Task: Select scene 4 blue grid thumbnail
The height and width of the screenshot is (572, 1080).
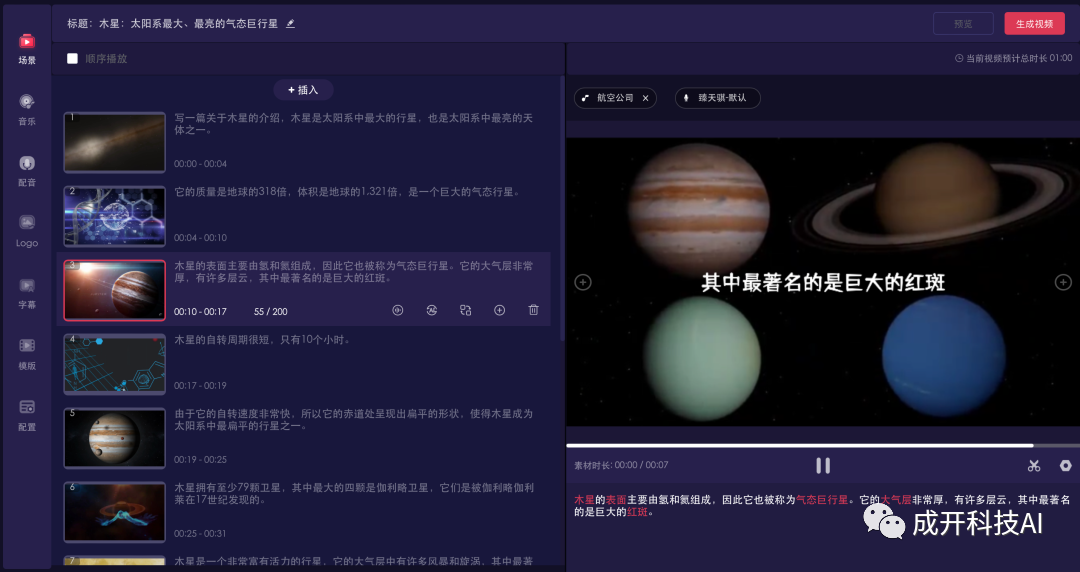Action: point(114,364)
